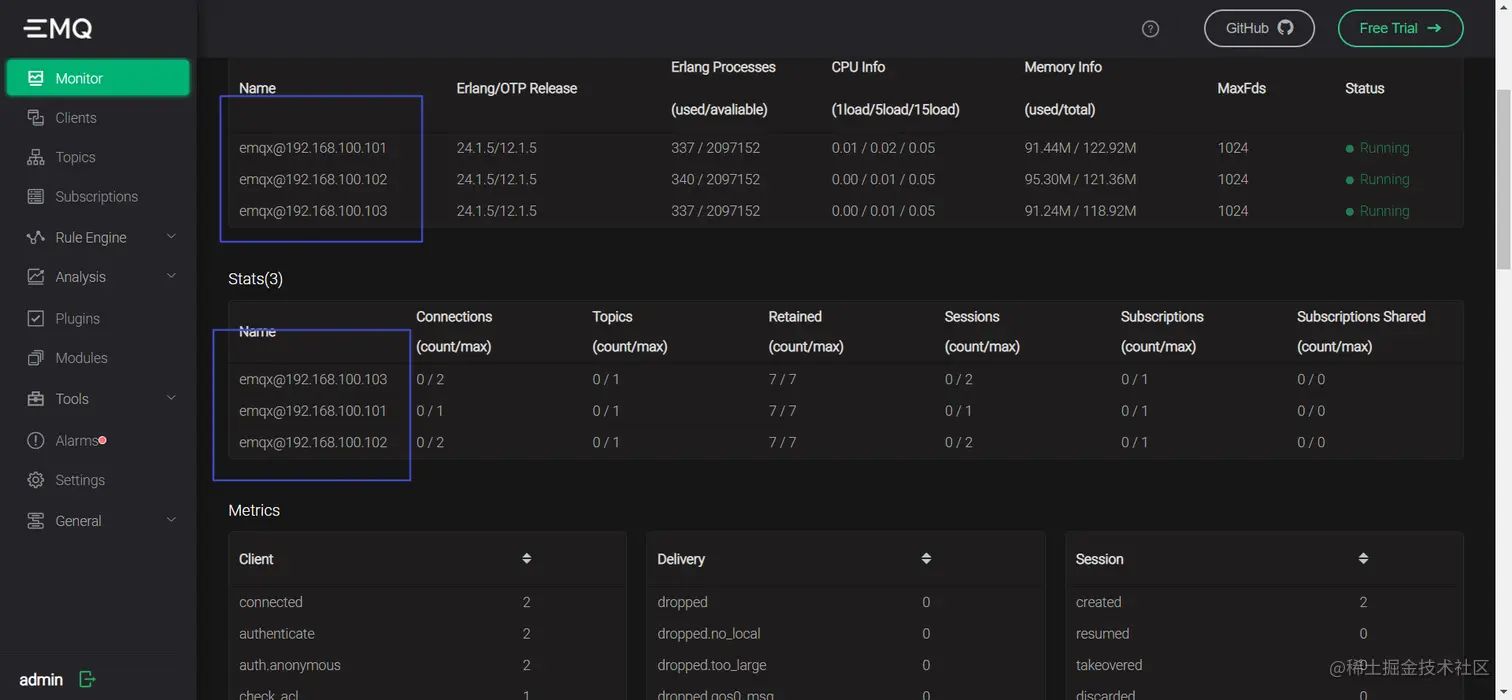Click the admin username
Image resolution: width=1512 pixels, height=700 pixels.
click(41, 680)
